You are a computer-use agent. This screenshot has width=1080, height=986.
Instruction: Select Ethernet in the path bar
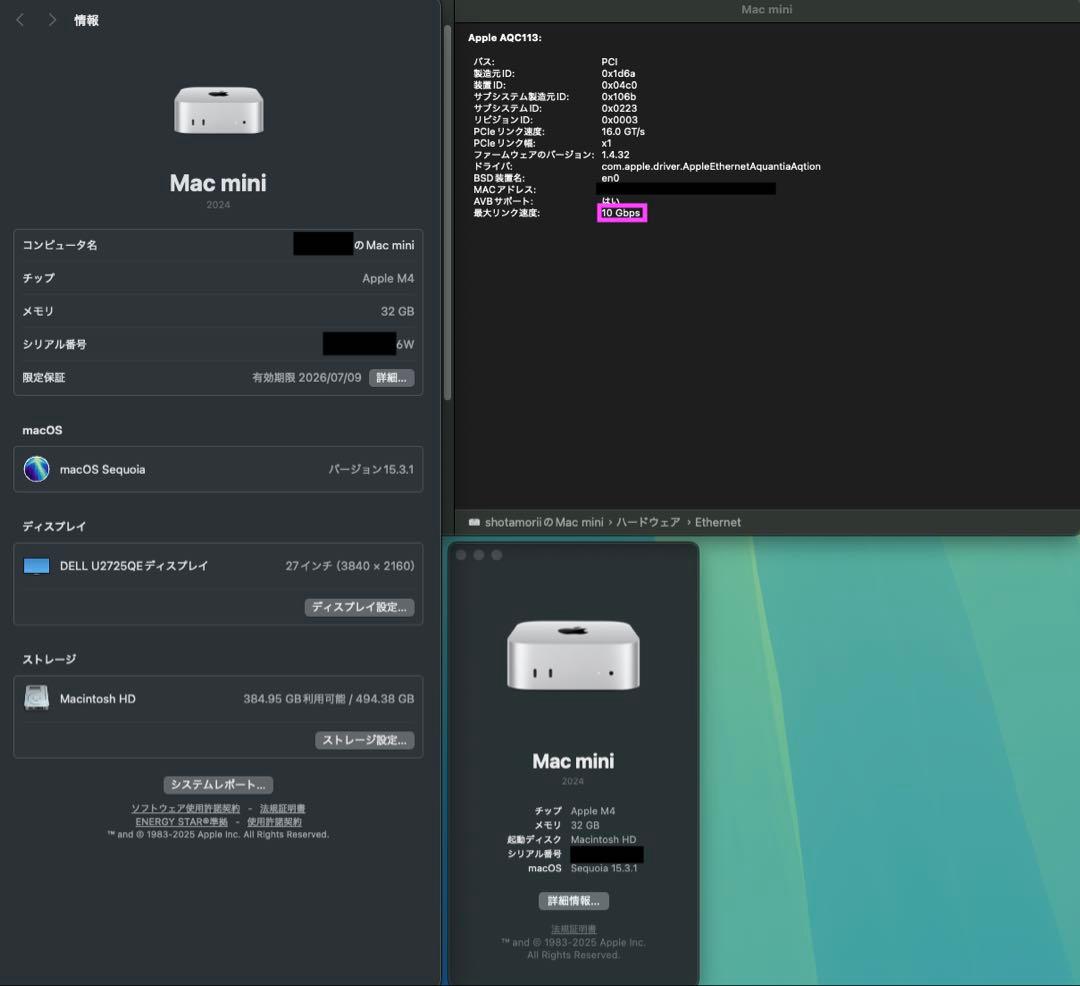tap(718, 522)
